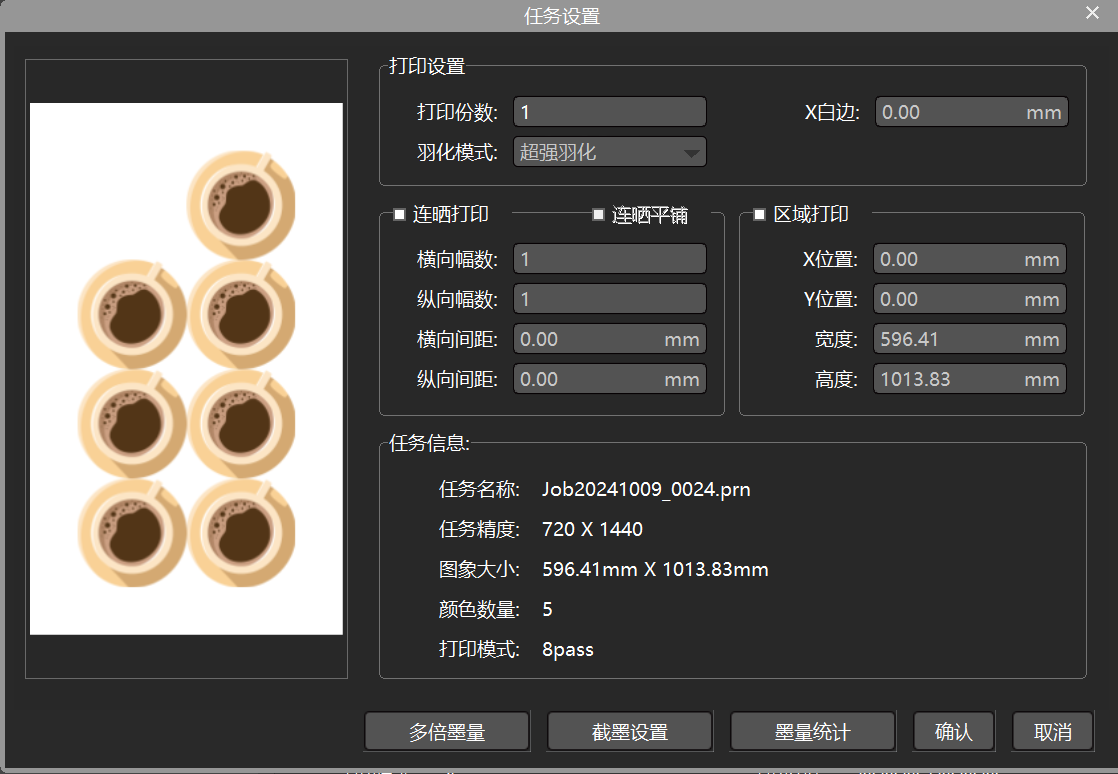Screen dimensions: 1118x774
Task: Close the 任务设置 dialog
Action: click(x=1092, y=13)
